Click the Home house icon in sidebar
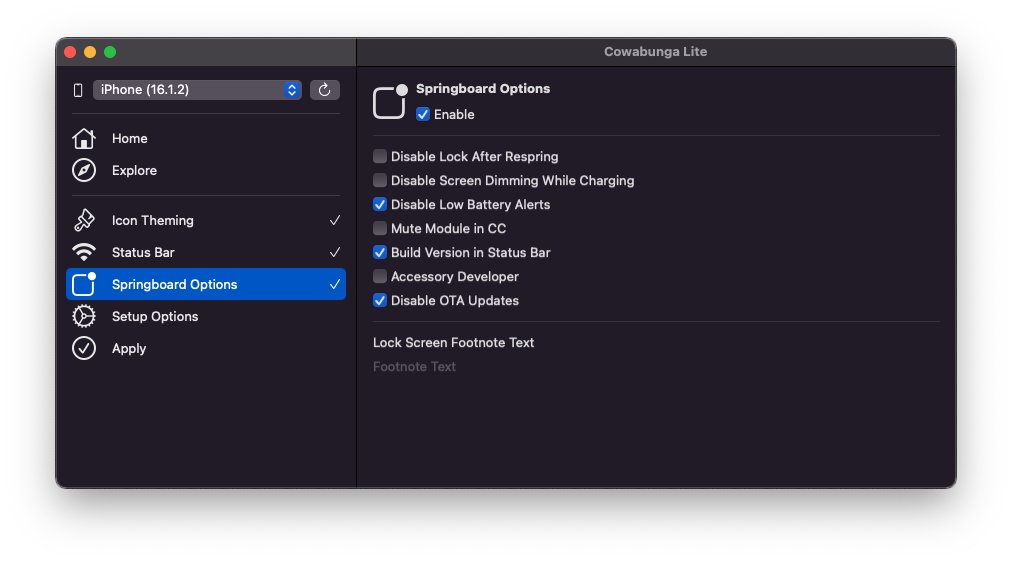The height and width of the screenshot is (562, 1012). point(84,138)
